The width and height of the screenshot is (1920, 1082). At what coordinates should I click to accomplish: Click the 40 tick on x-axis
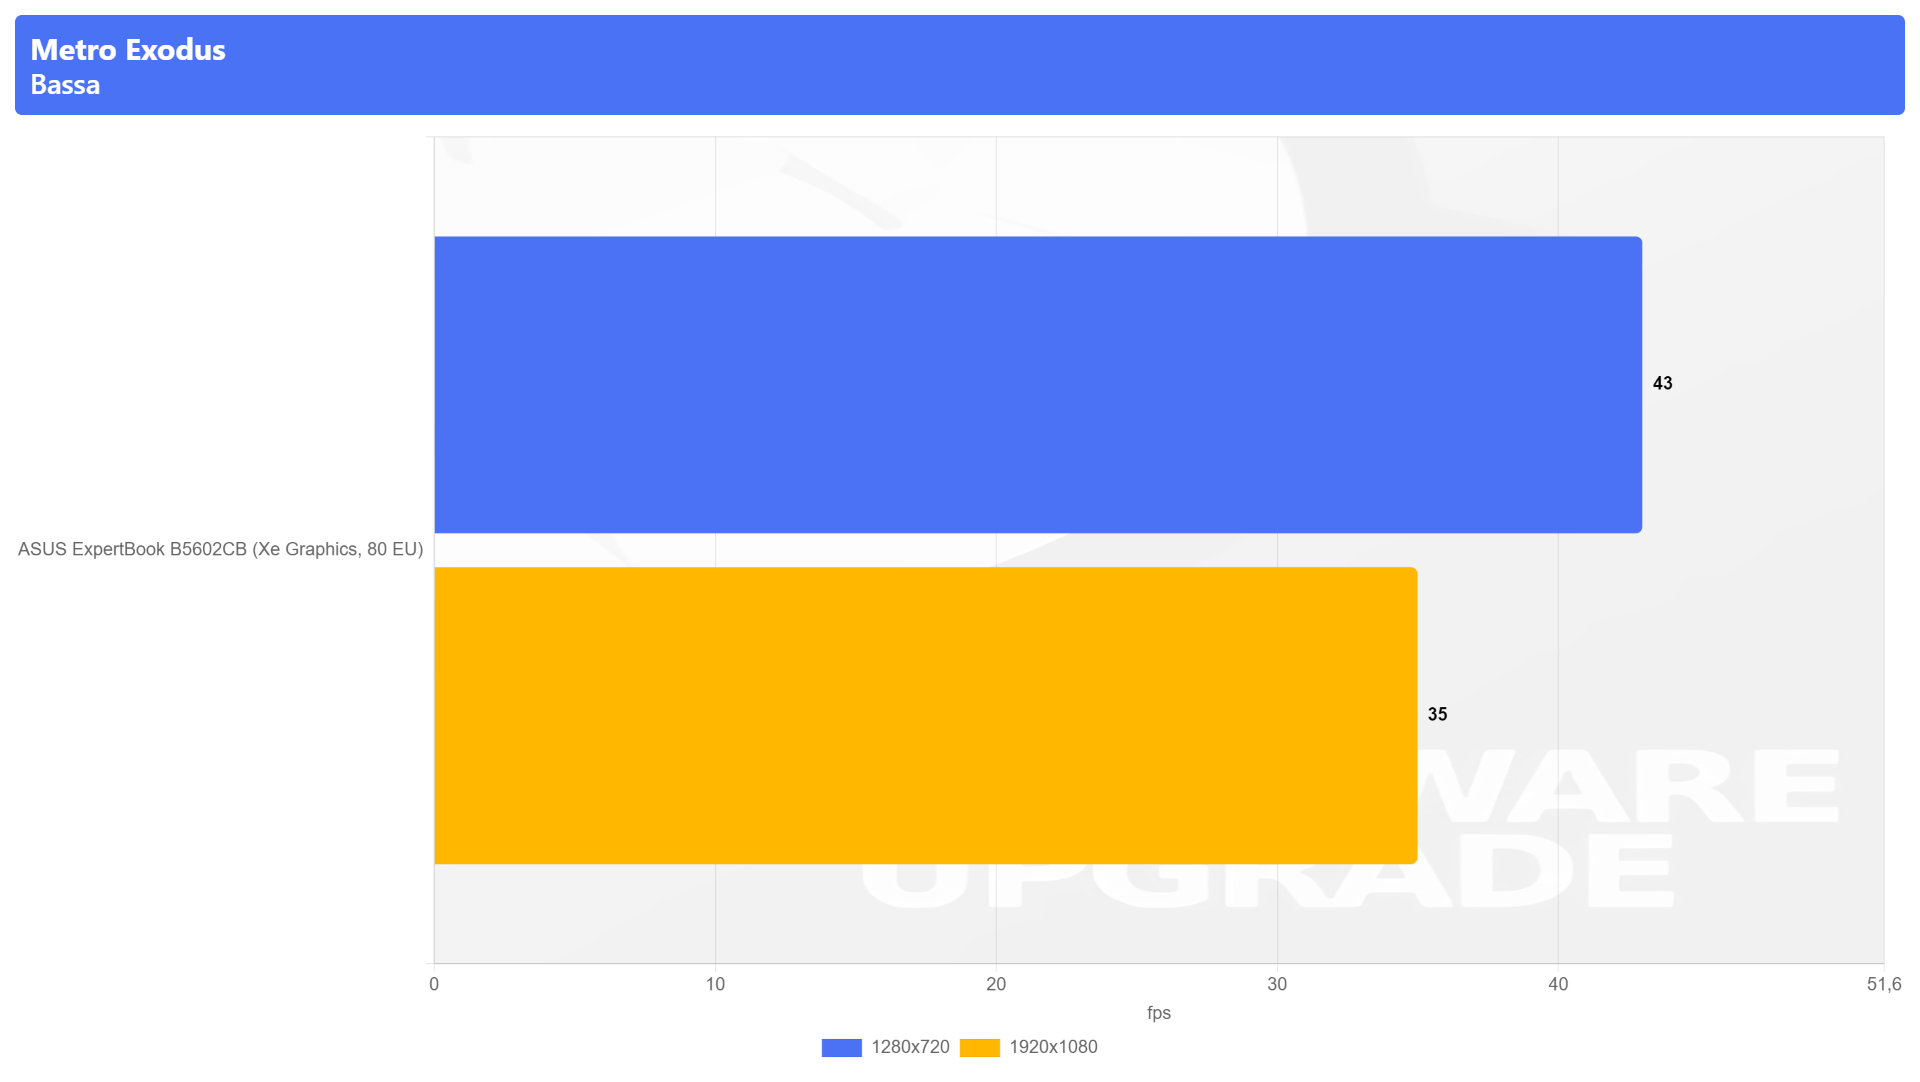[x=1558, y=984]
